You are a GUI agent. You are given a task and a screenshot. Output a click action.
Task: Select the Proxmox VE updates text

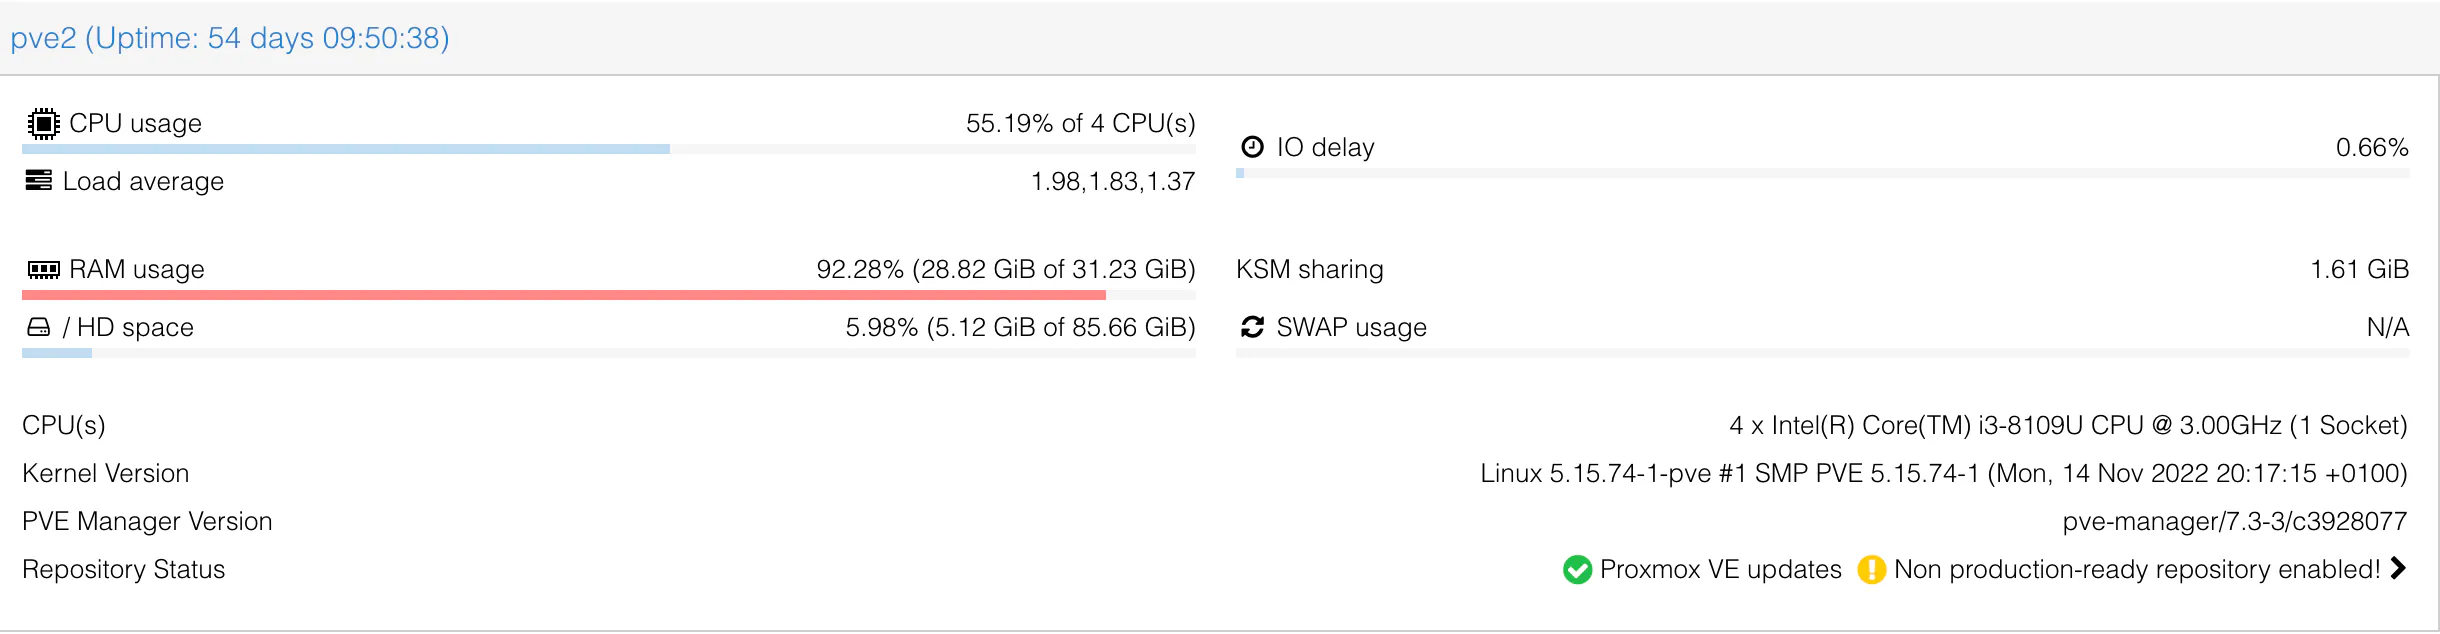[x=1720, y=569]
